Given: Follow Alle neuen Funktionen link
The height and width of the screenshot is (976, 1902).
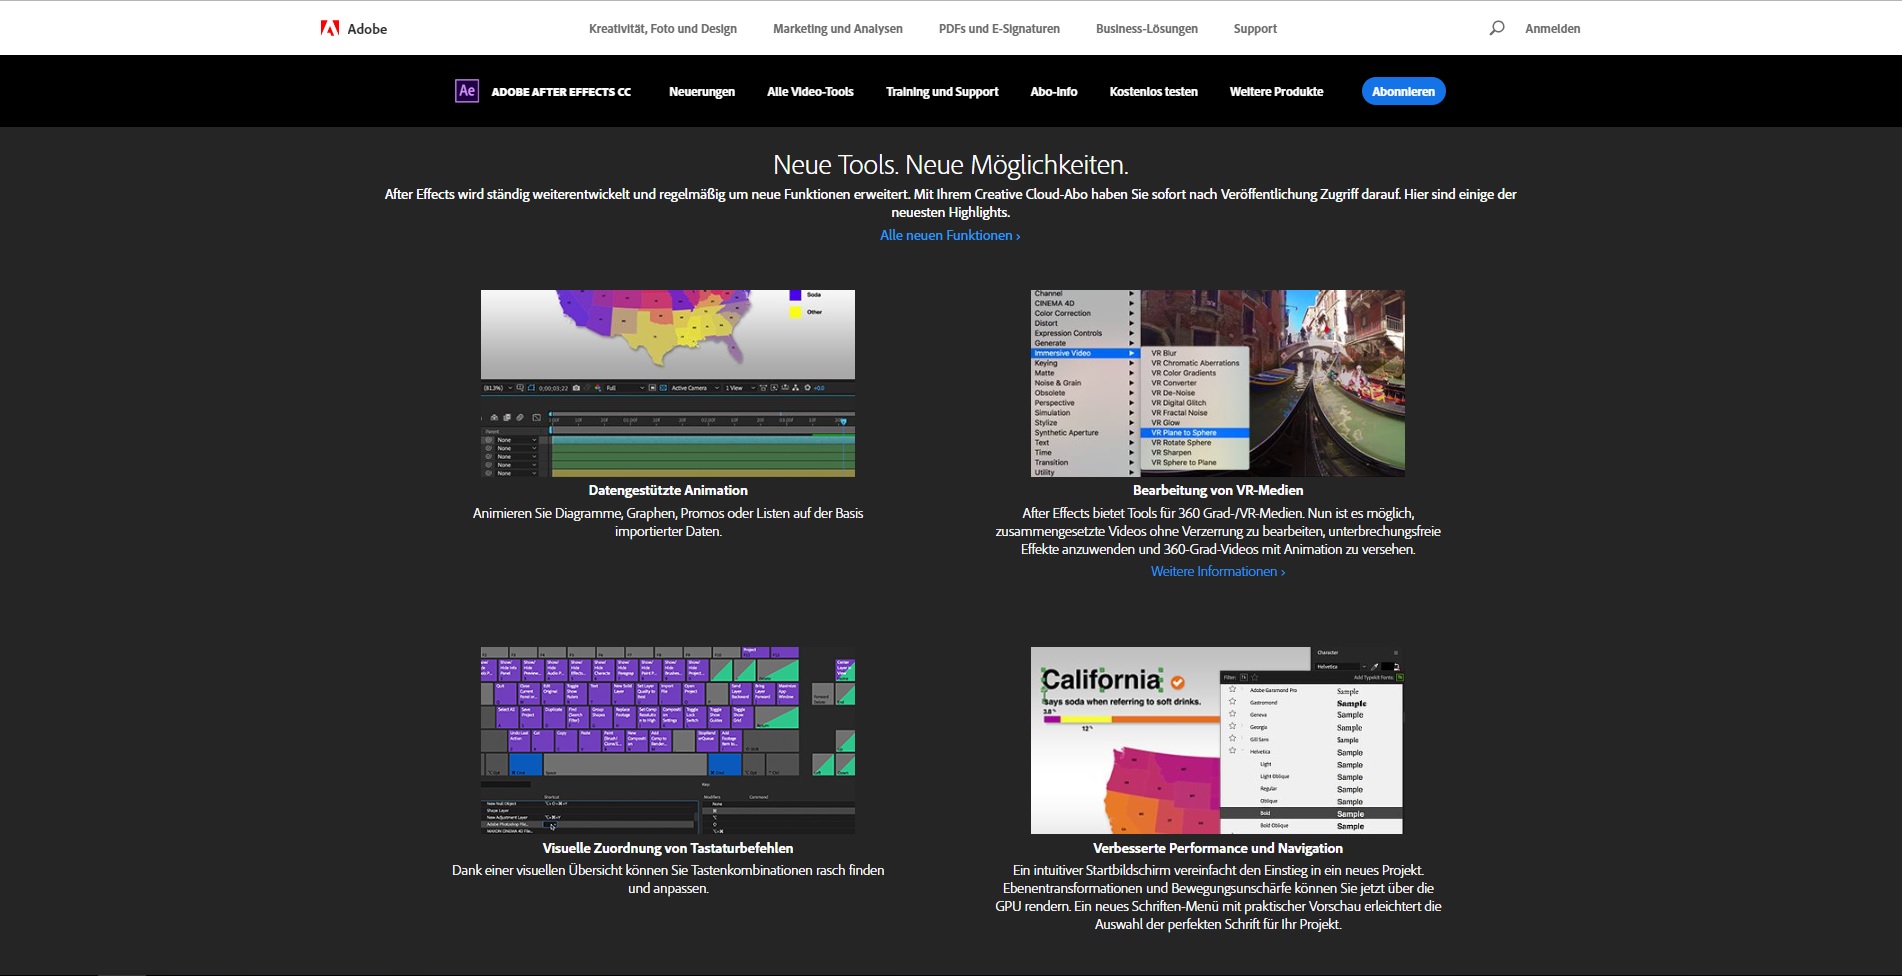Looking at the screenshot, I should pyautogui.click(x=950, y=235).
